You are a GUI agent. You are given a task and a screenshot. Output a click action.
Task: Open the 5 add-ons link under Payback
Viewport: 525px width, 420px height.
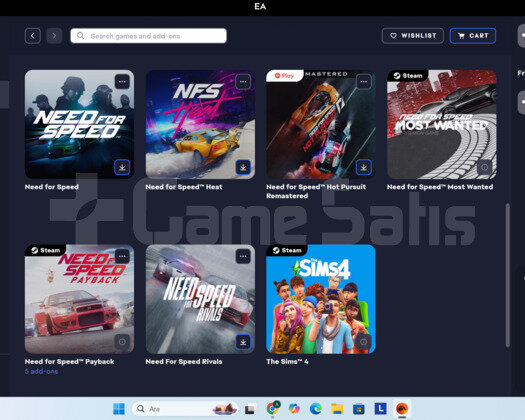(42, 371)
